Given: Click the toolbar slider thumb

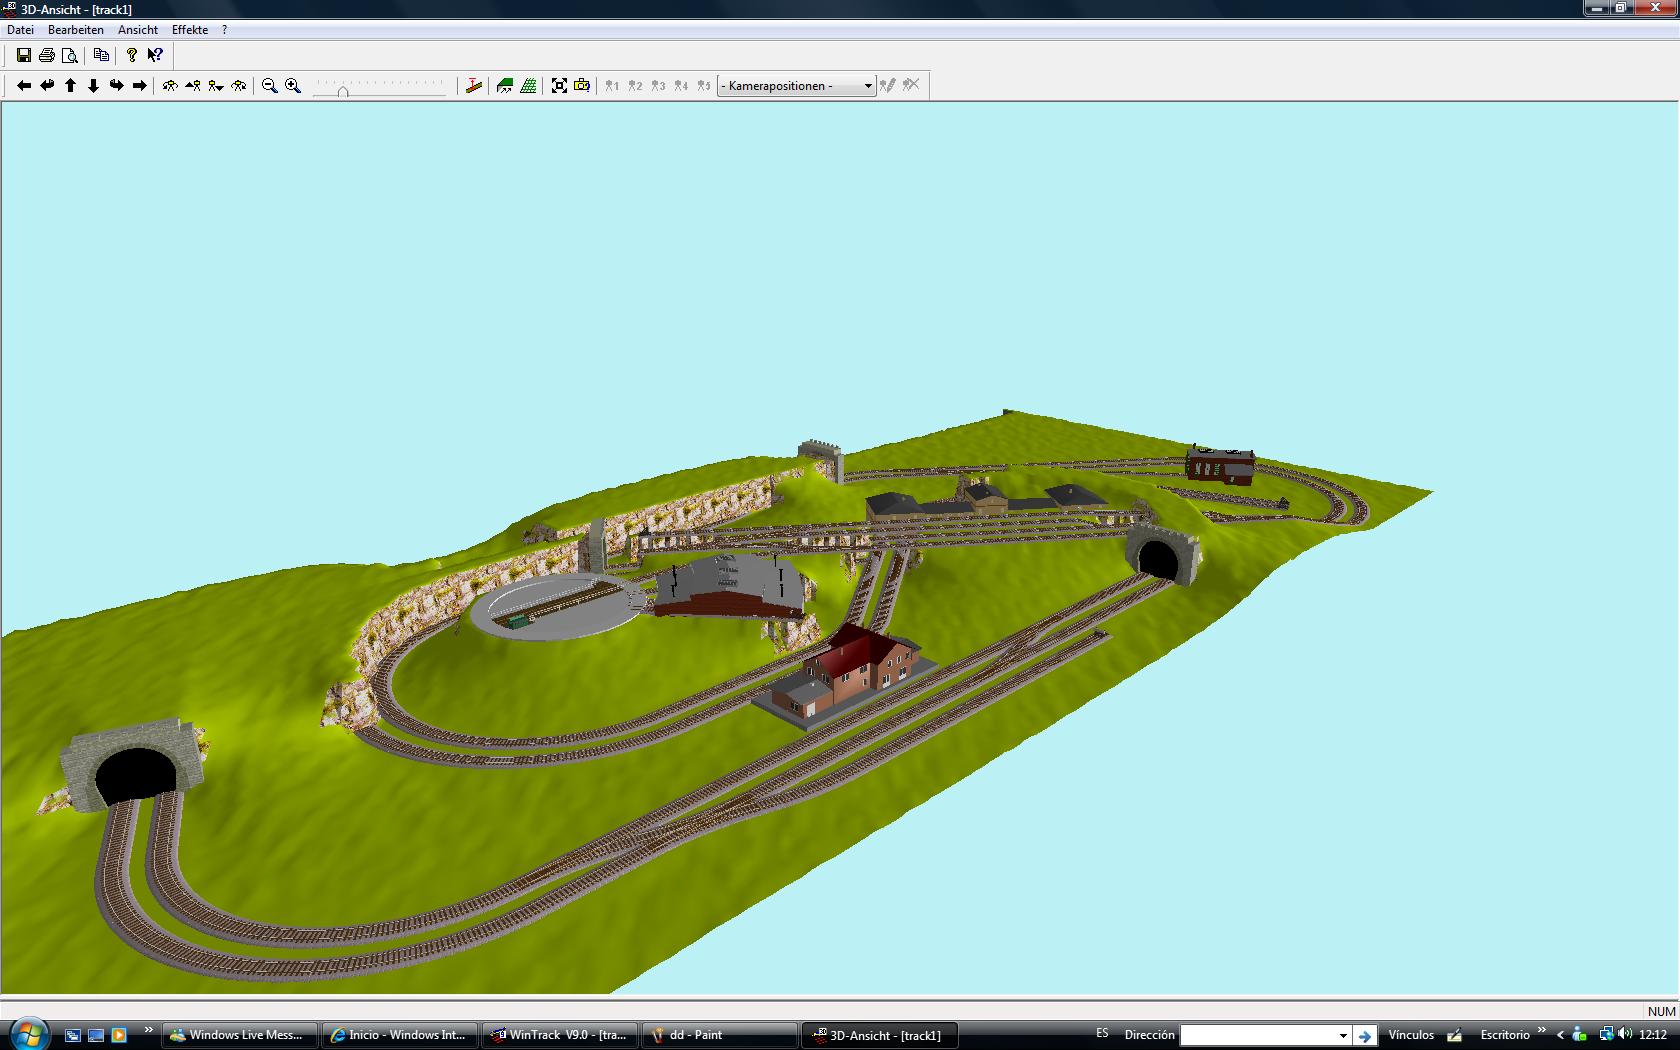Looking at the screenshot, I should click(343, 91).
